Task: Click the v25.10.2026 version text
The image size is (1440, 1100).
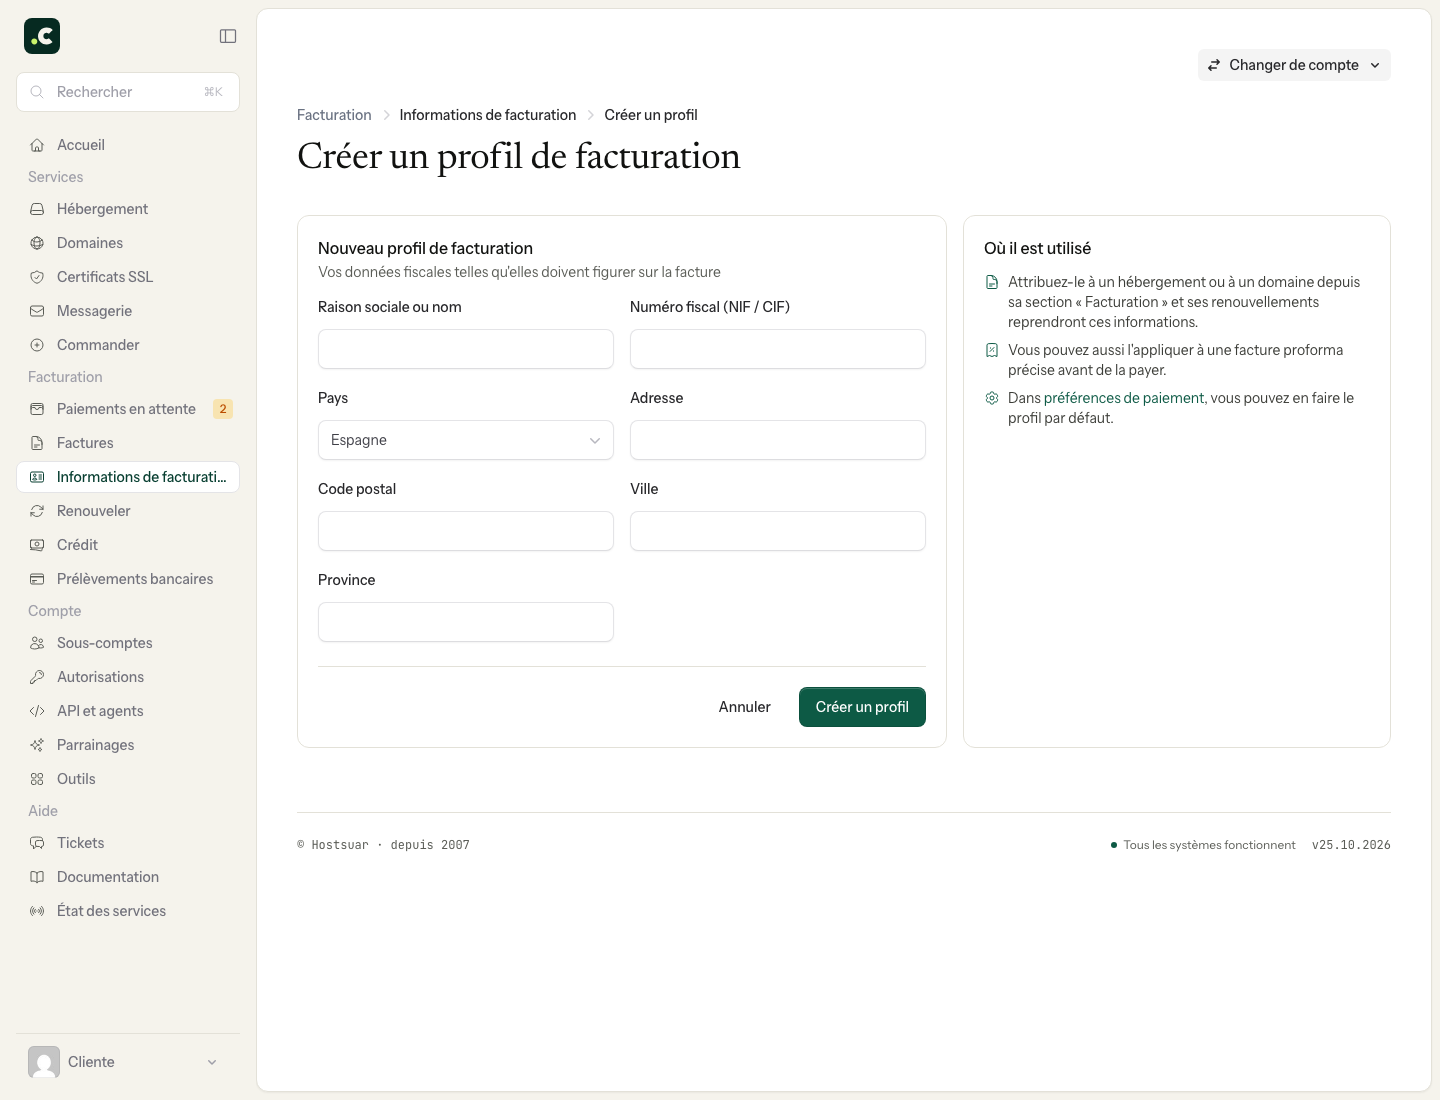Action: [1351, 845]
